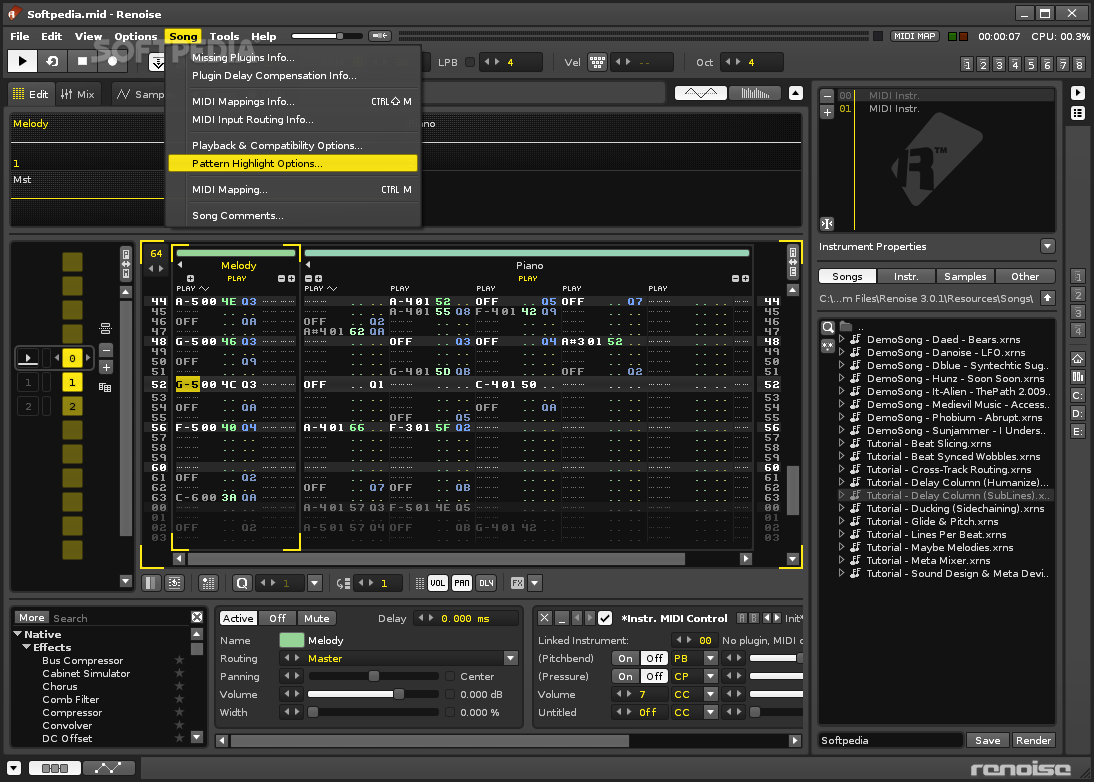1094x782 pixels.
Task: Expand Tutorial - Glide & Pitch.xrns
Action: pos(841,521)
